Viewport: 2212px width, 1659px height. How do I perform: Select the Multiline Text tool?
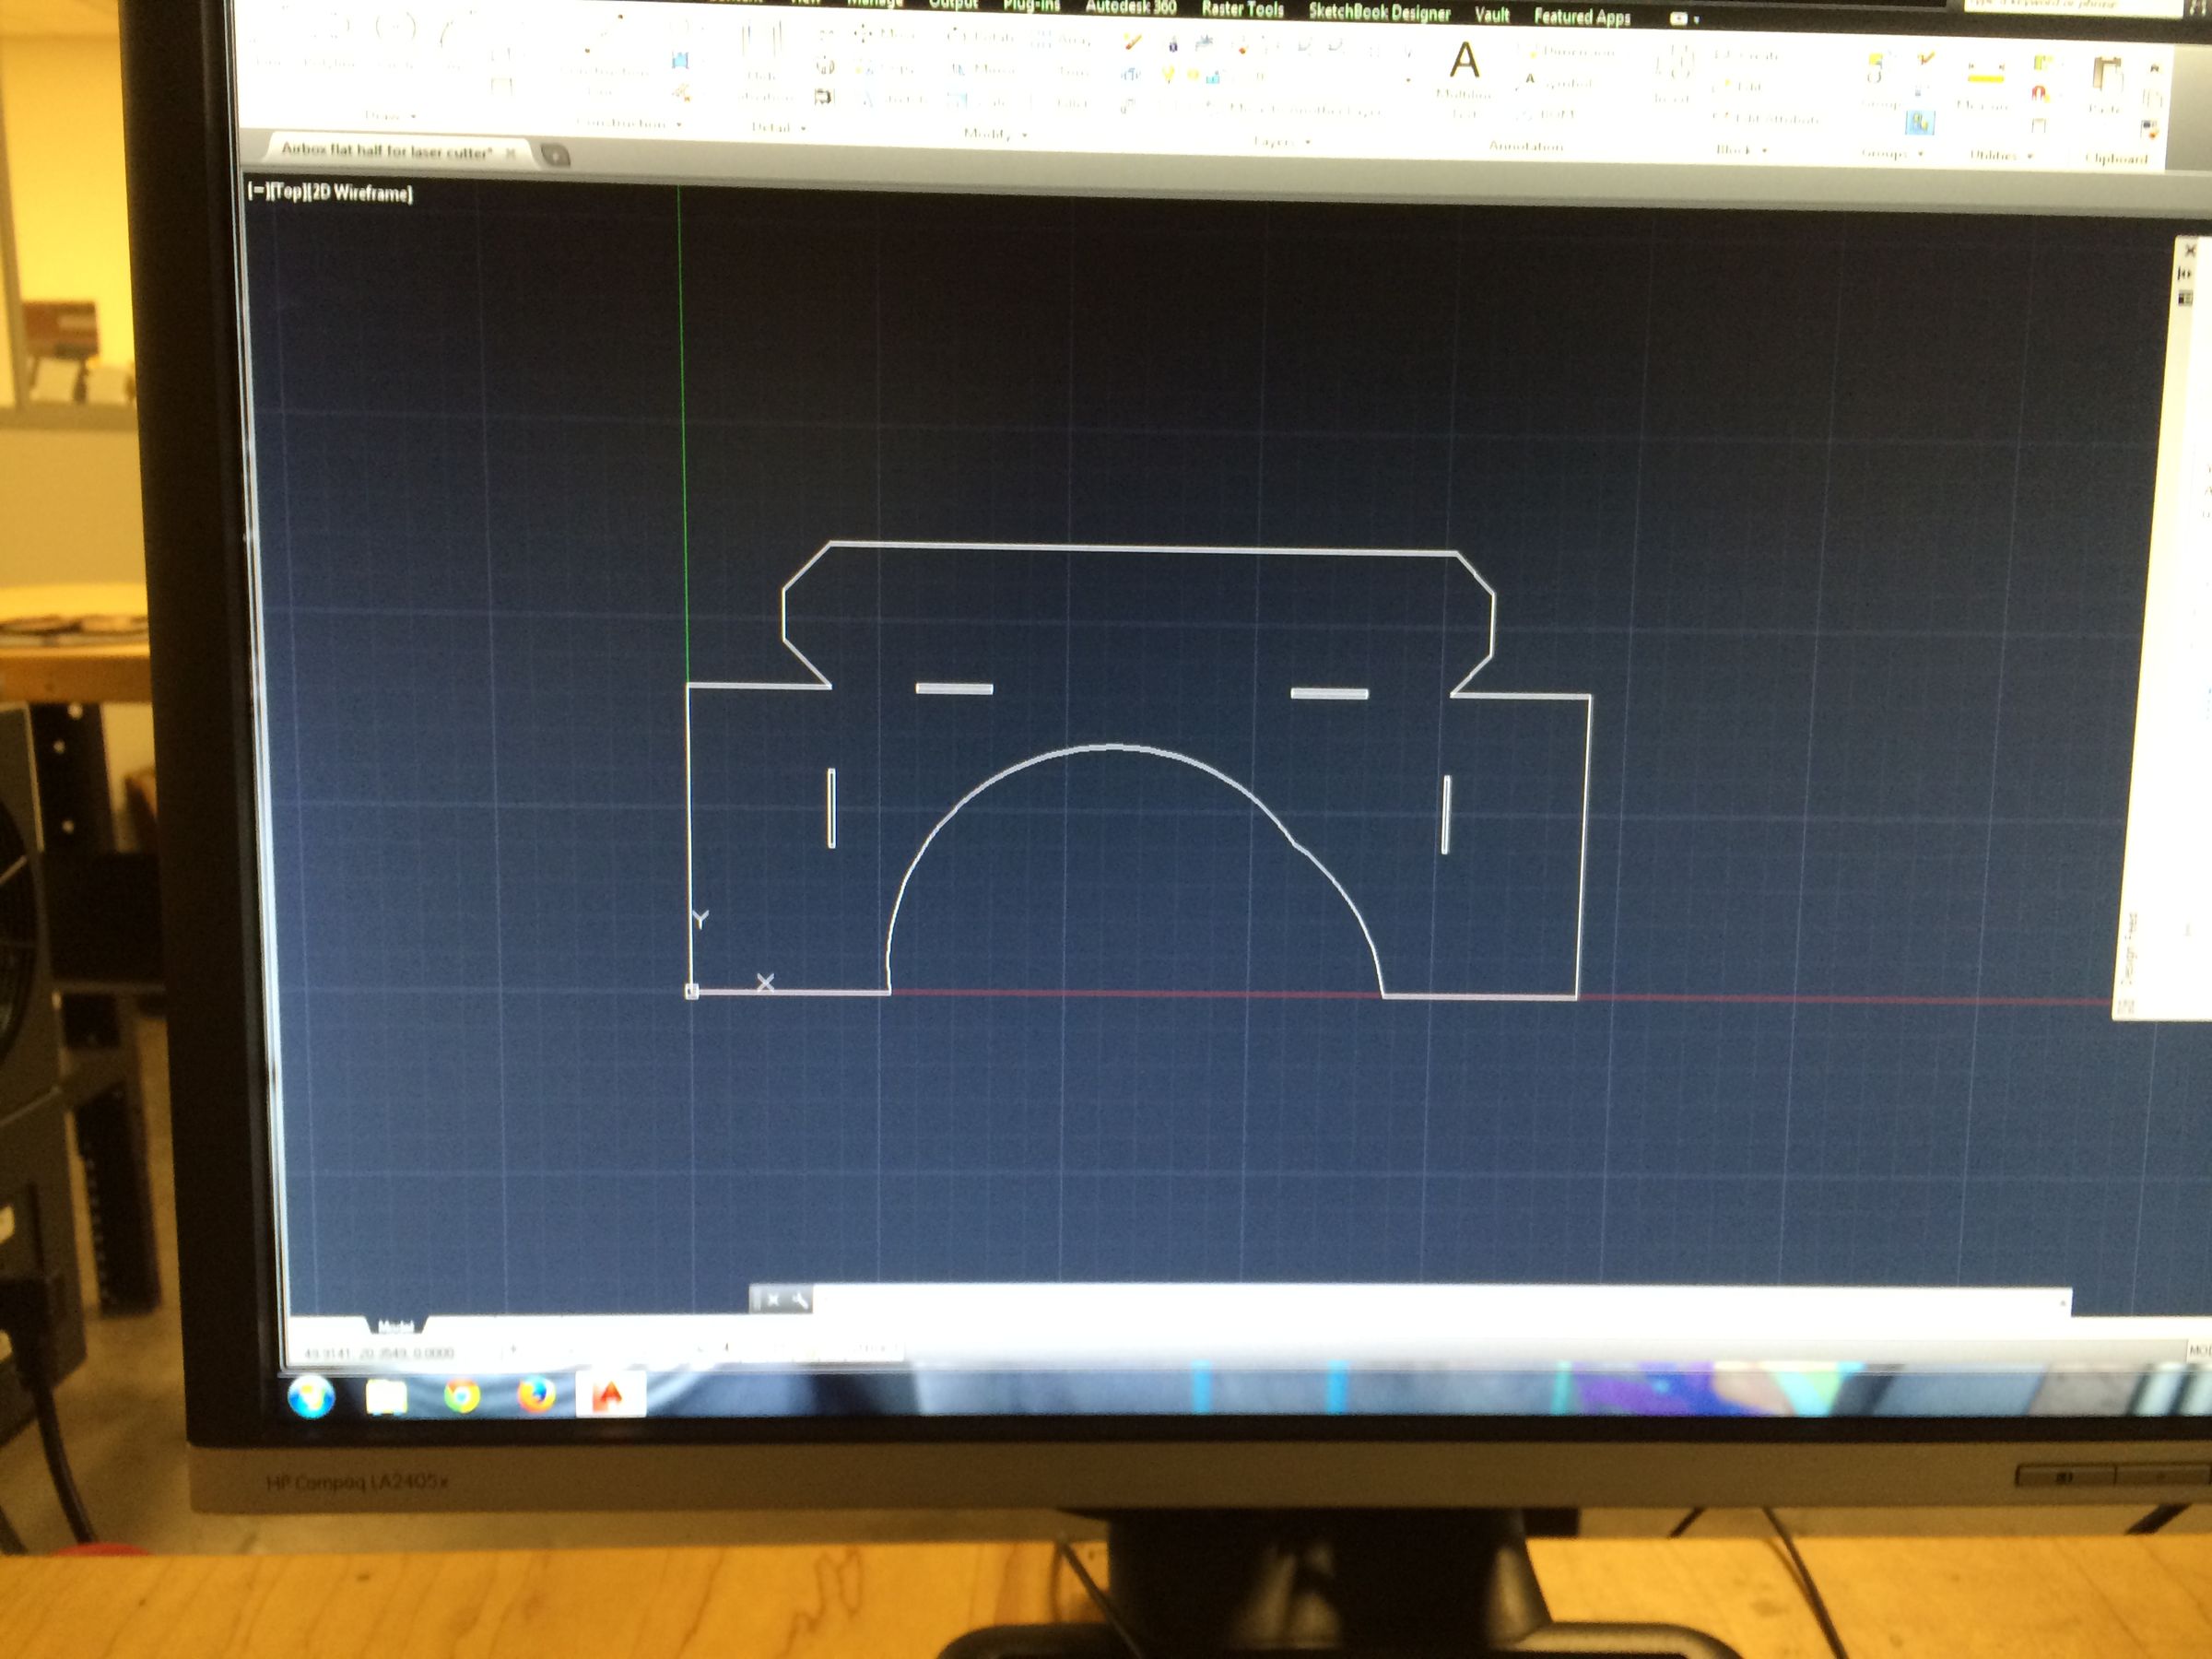1466,64
